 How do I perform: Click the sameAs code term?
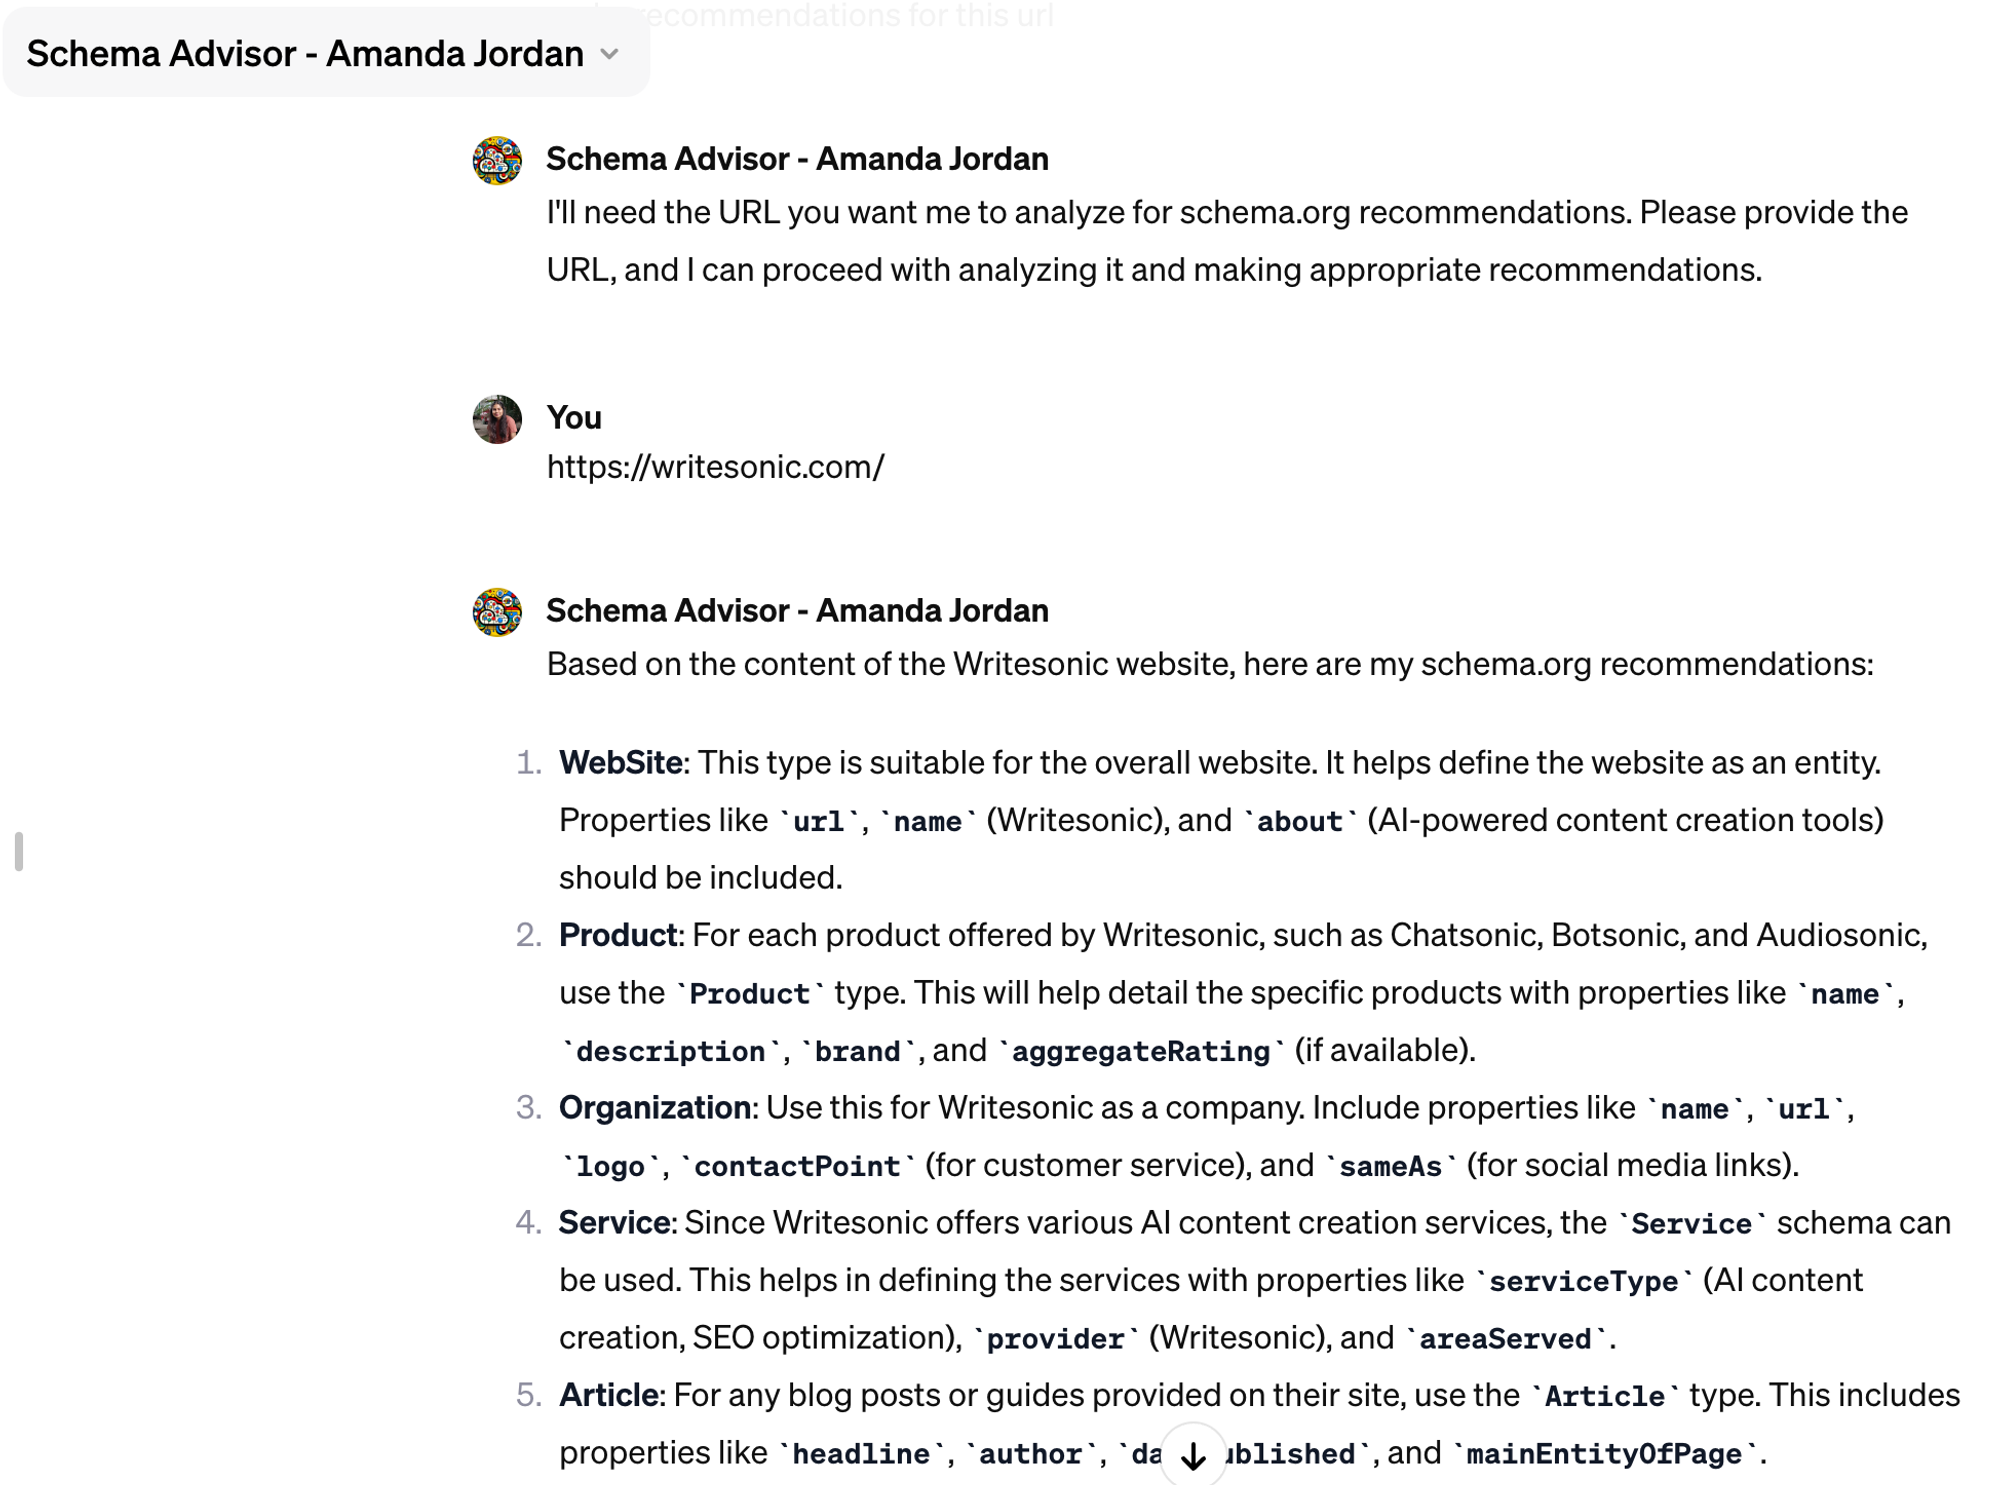click(x=1390, y=1166)
